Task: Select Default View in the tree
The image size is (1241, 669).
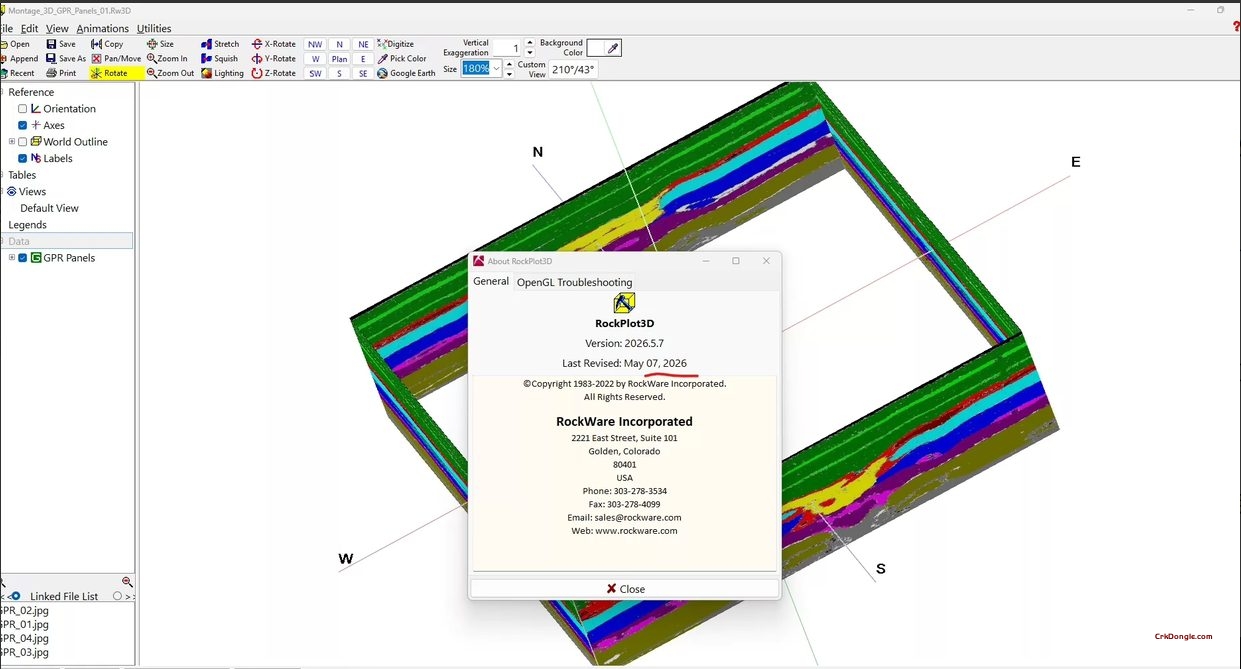Action: (49, 208)
